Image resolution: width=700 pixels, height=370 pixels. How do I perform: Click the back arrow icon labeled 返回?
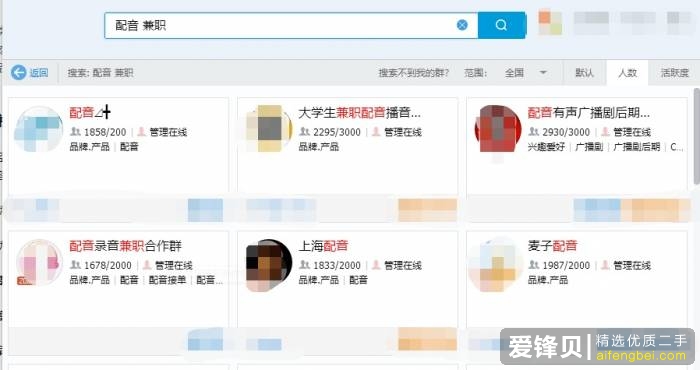pyautogui.click(x=19, y=72)
